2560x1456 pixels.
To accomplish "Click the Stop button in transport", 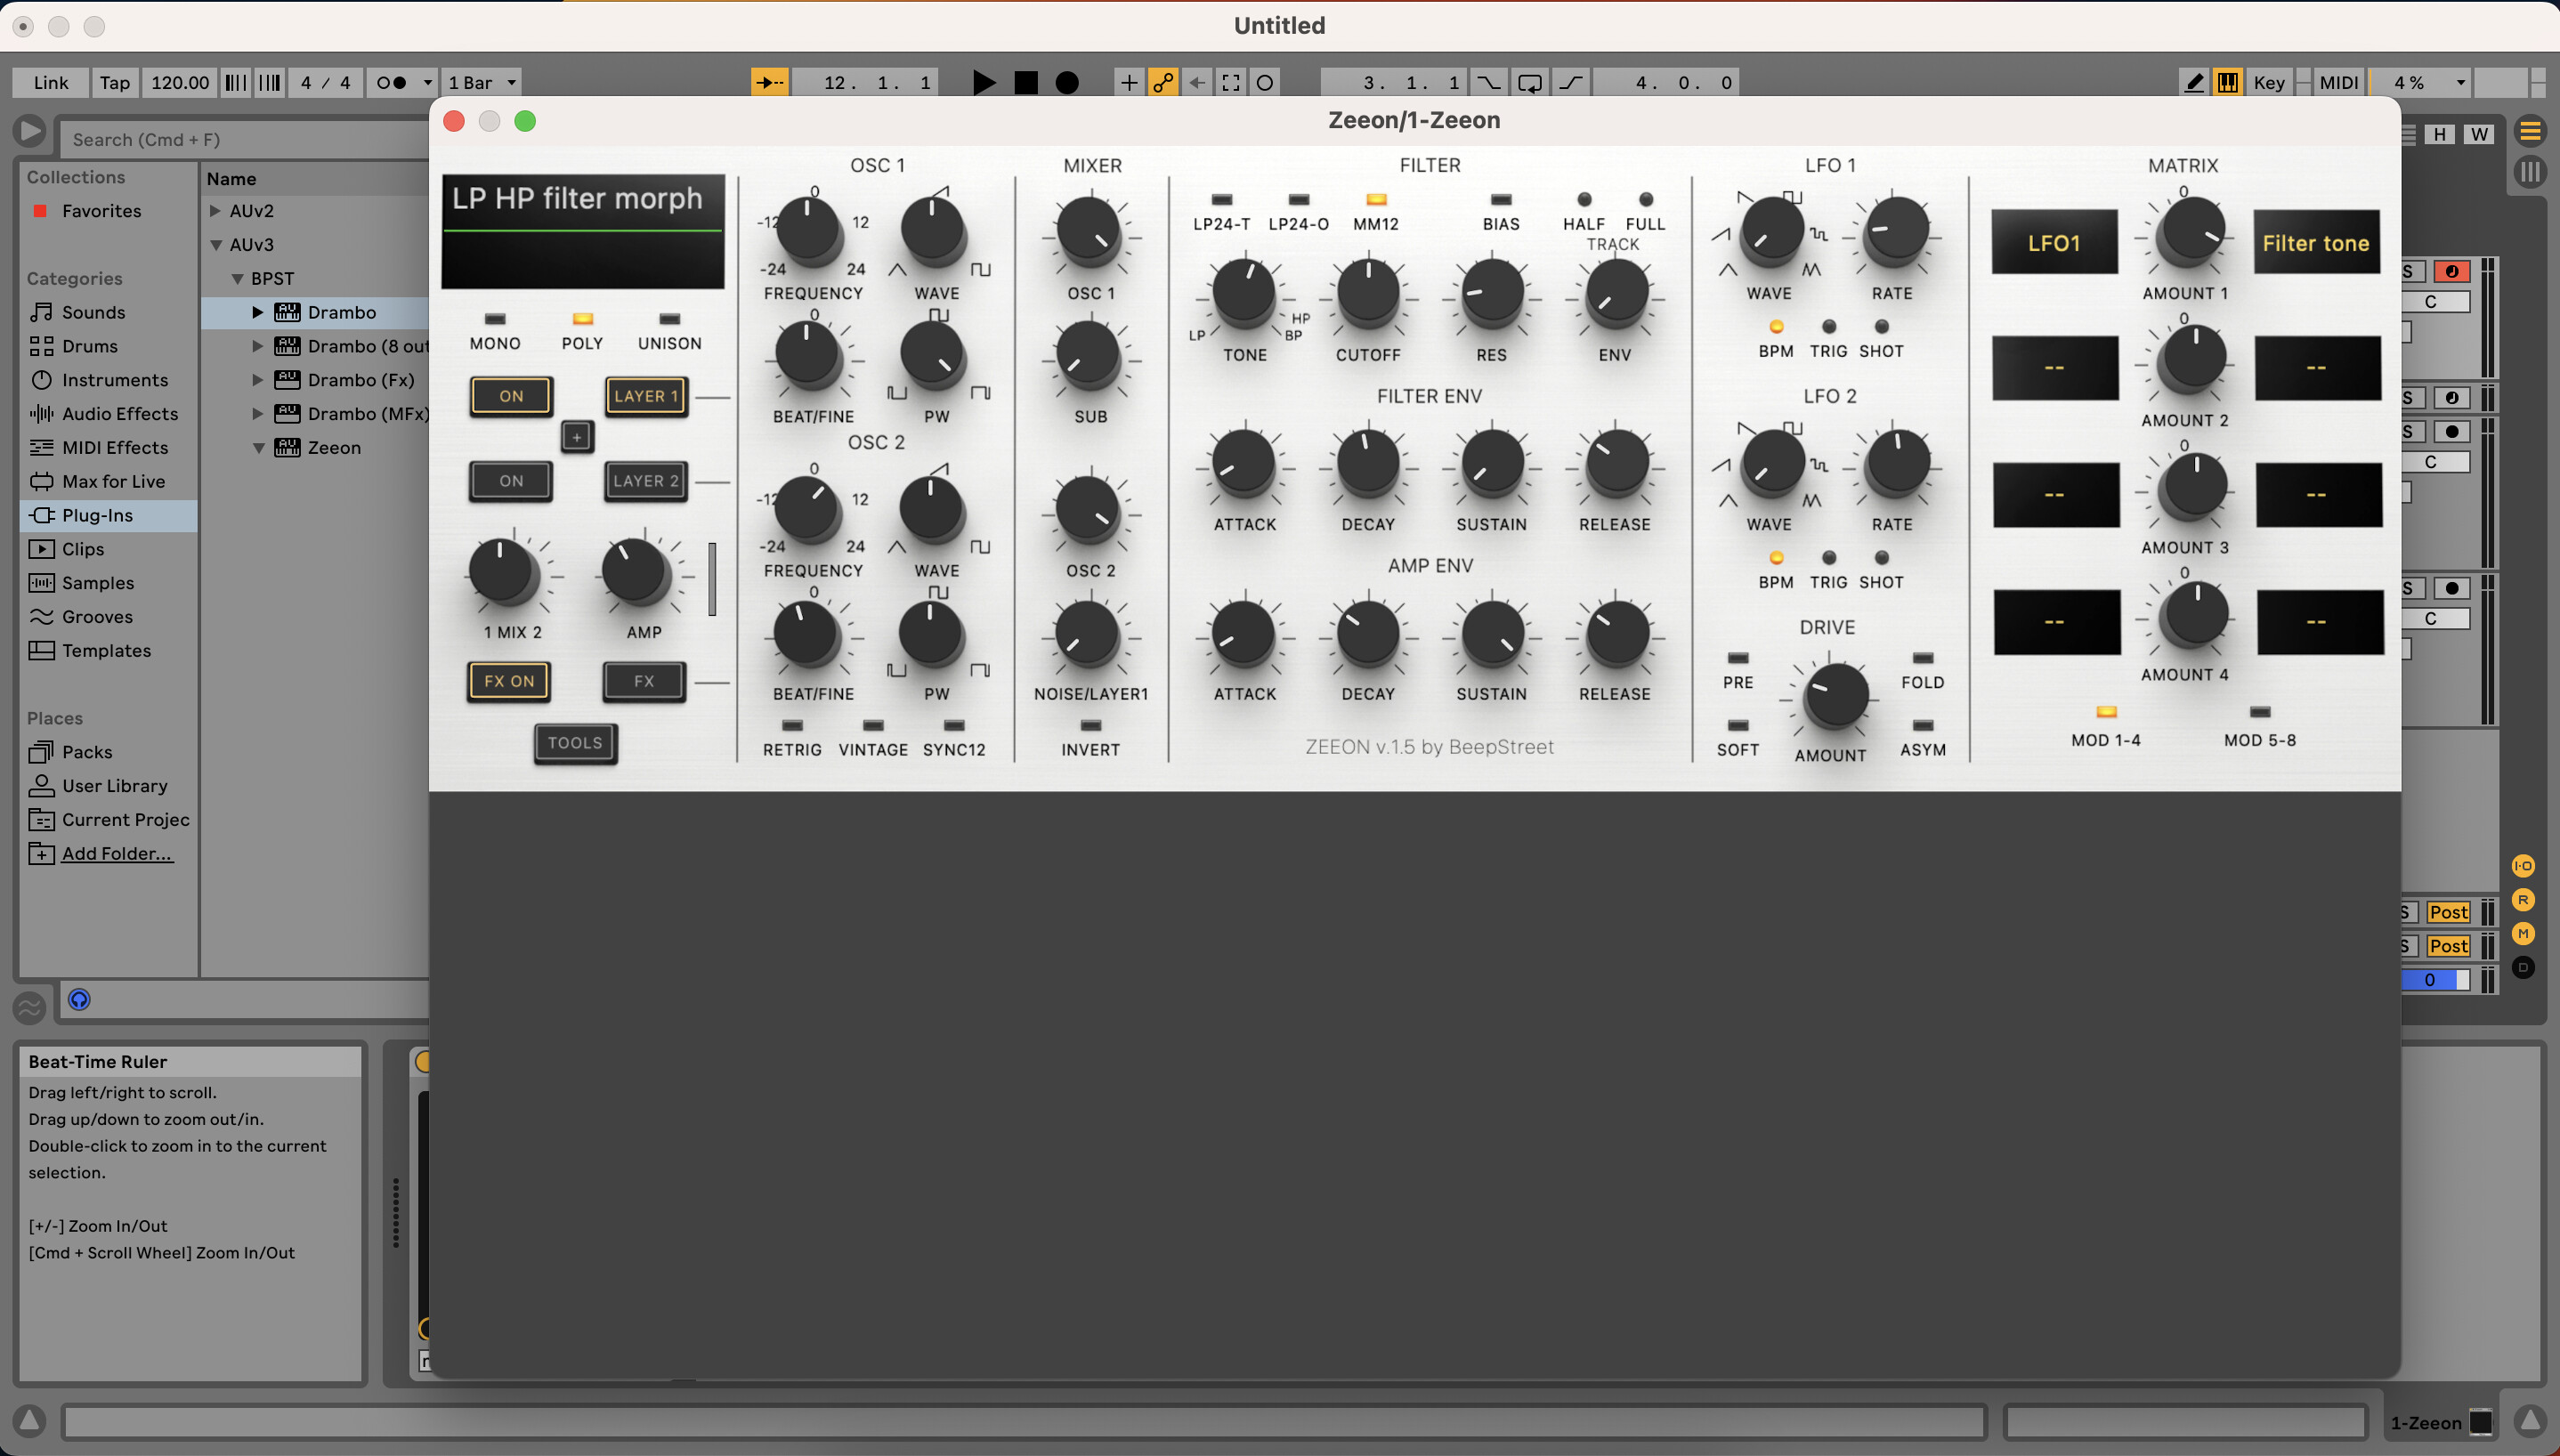I will coord(1026,82).
